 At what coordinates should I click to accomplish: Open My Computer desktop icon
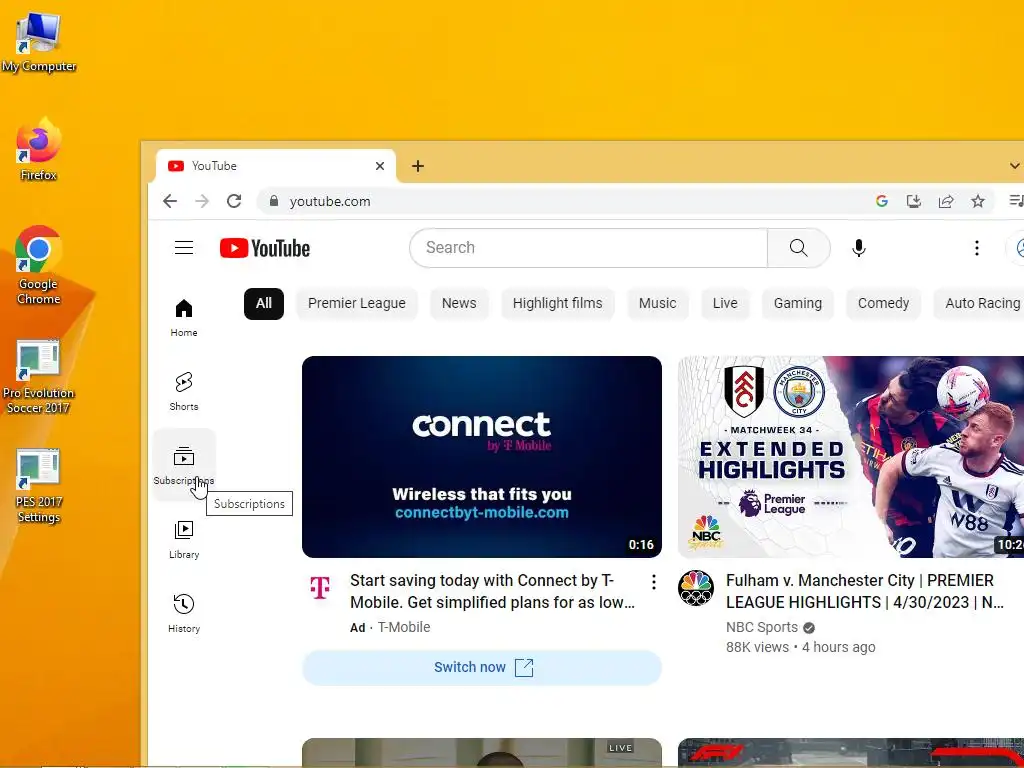39,42
